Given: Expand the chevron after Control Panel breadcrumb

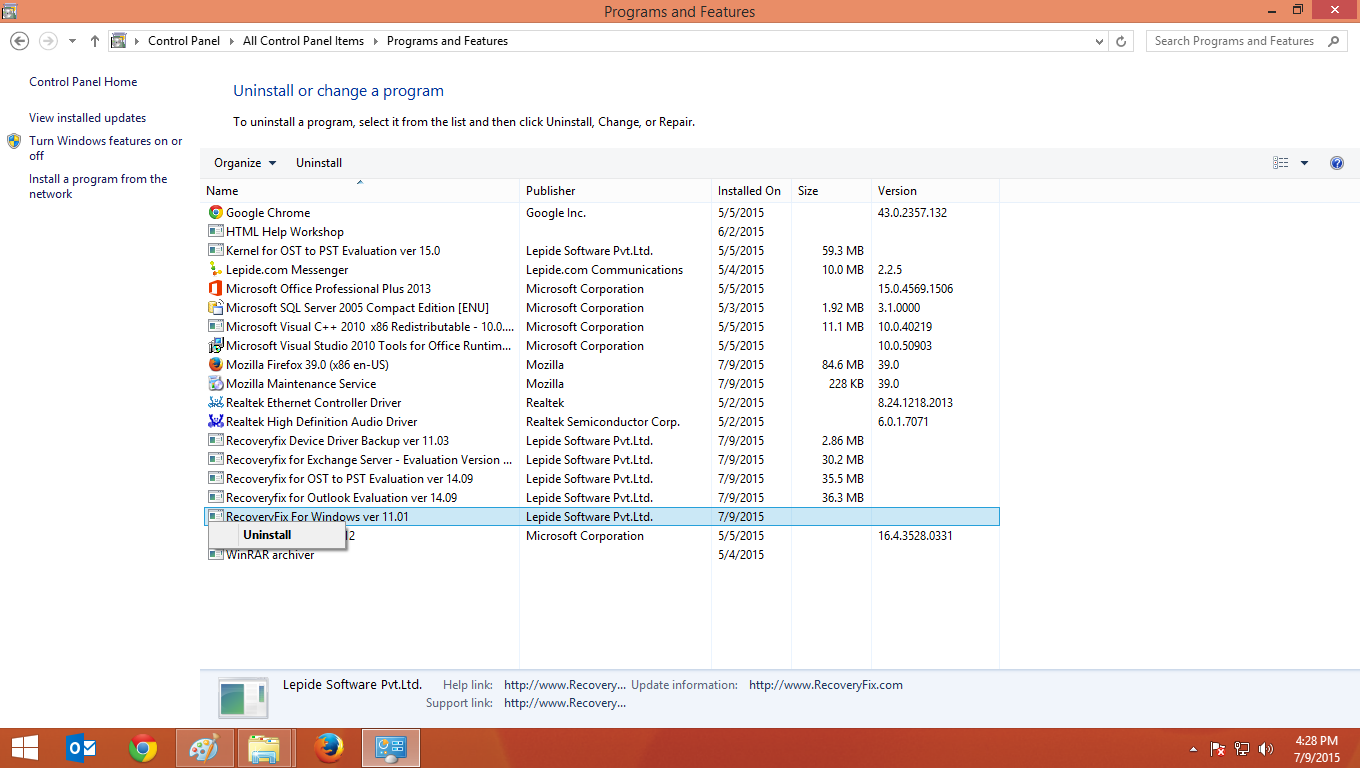Looking at the screenshot, I should point(233,41).
